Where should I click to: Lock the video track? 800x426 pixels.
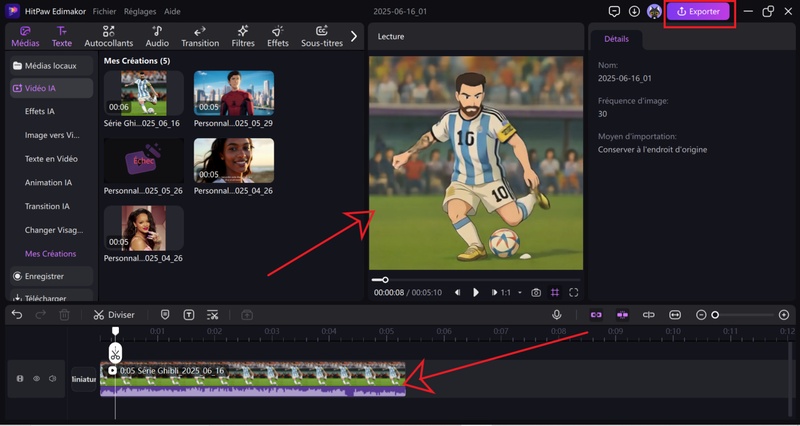(x=20, y=379)
